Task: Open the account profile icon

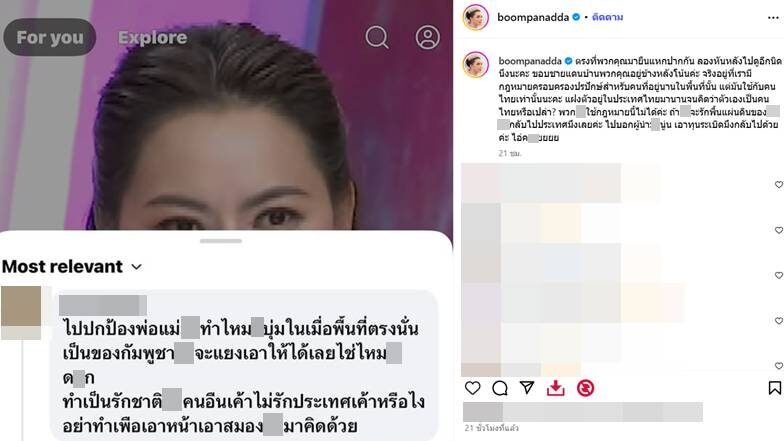Action: click(x=428, y=38)
